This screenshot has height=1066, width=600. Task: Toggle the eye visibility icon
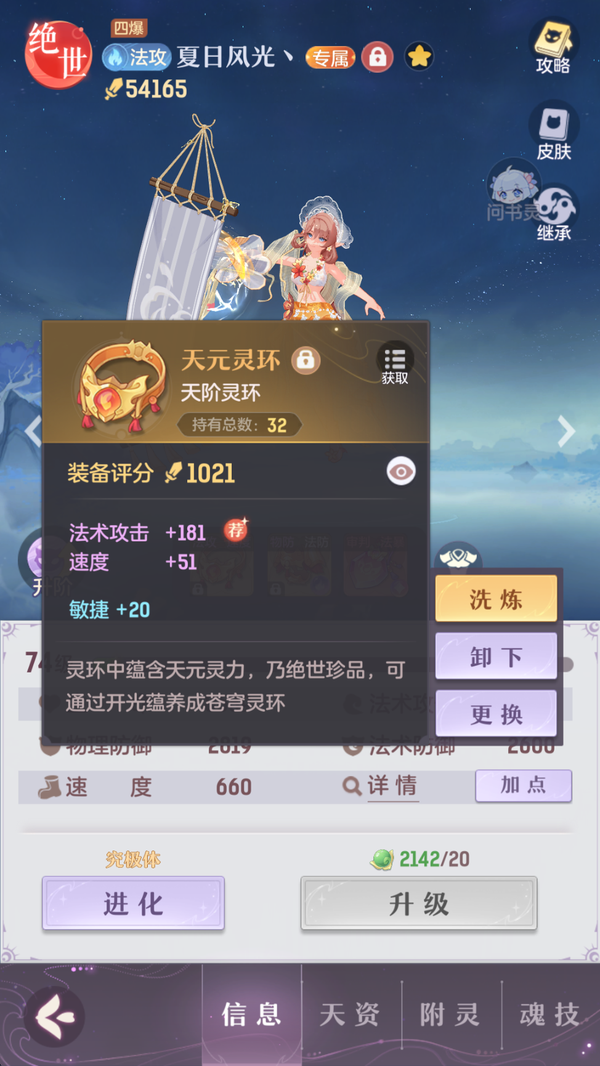pyautogui.click(x=401, y=472)
